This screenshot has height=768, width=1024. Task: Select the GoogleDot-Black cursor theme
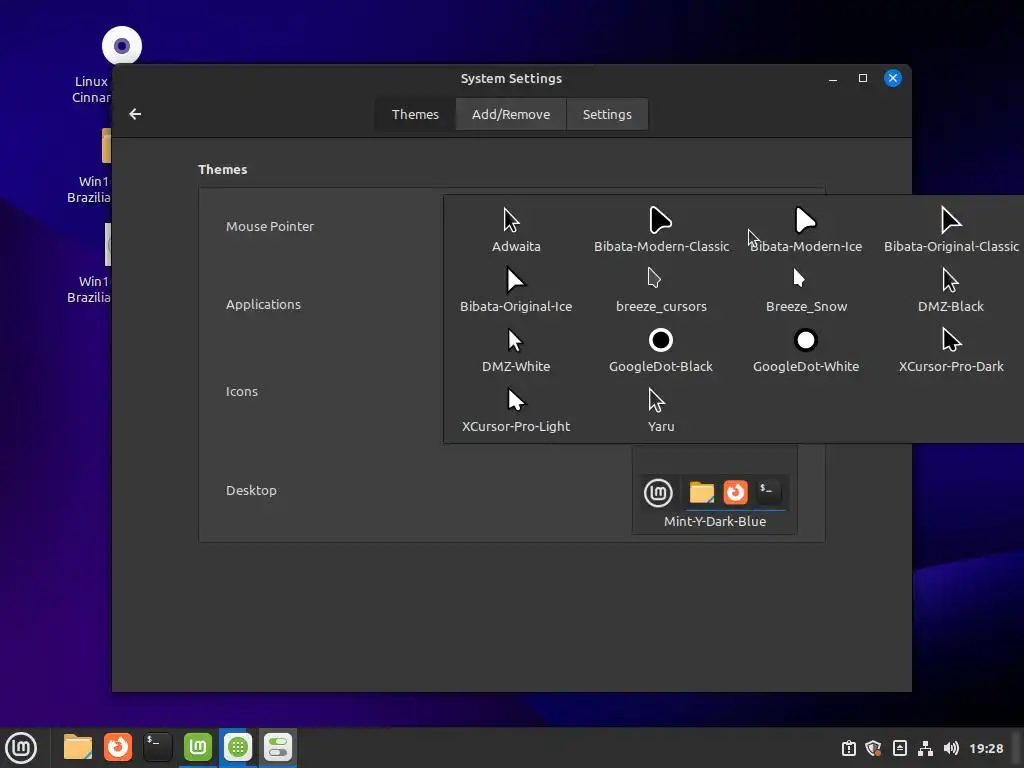[x=661, y=350]
